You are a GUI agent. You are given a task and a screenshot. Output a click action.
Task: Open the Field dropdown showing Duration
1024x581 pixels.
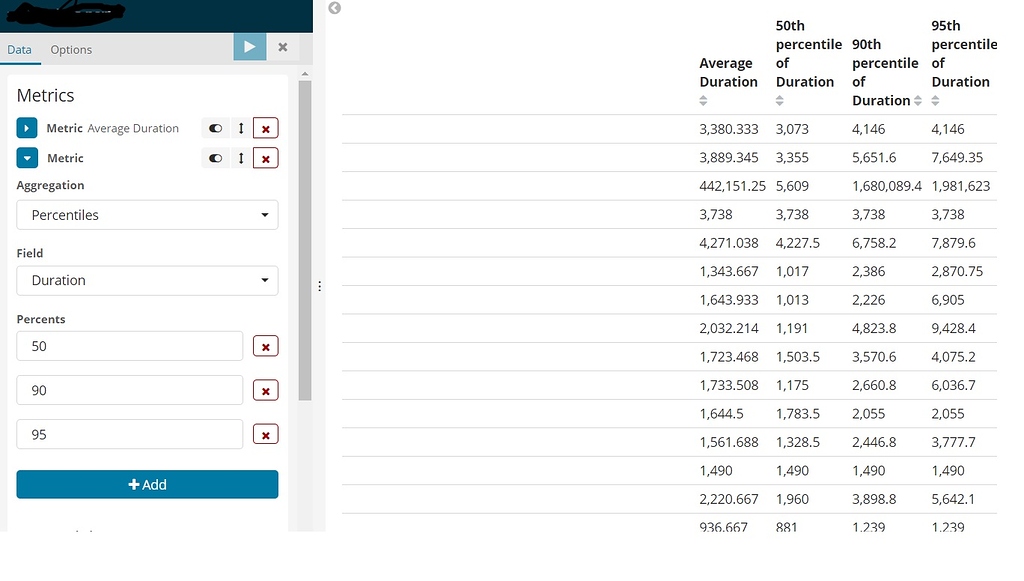pos(146,281)
